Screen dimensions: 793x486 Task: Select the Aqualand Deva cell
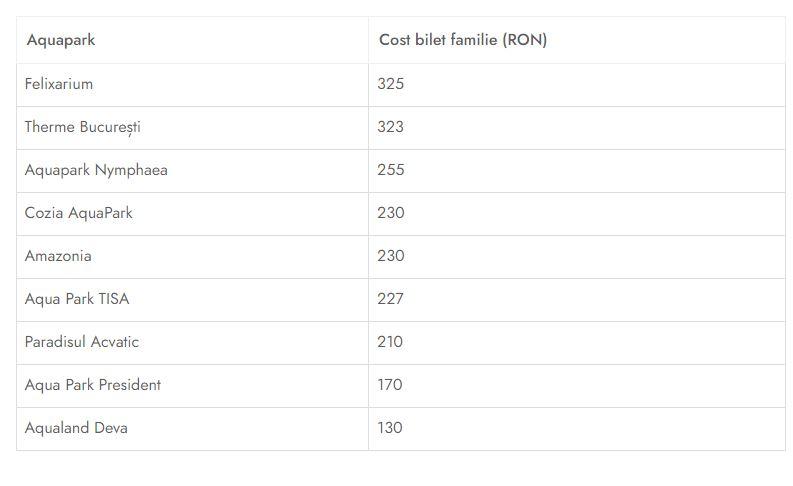[76, 428]
